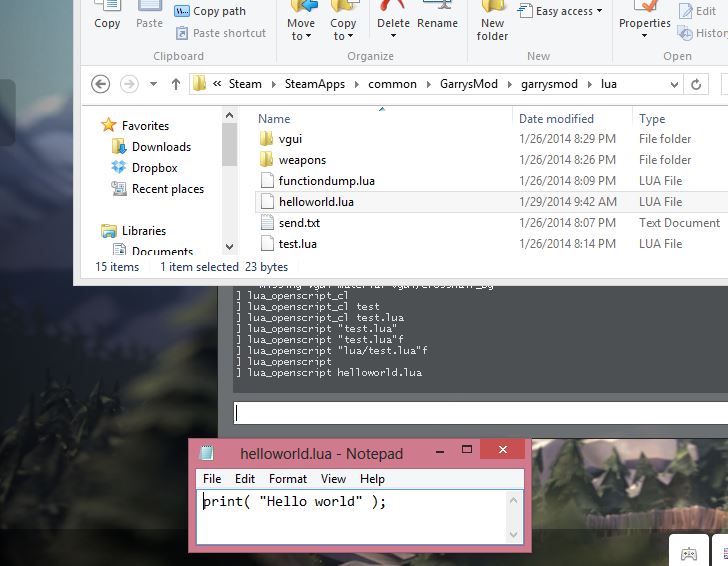This screenshot has height=566, width=728.
Task: Create a New folder from ribbon
Action: pyautogui.click(x=492, y=21)
